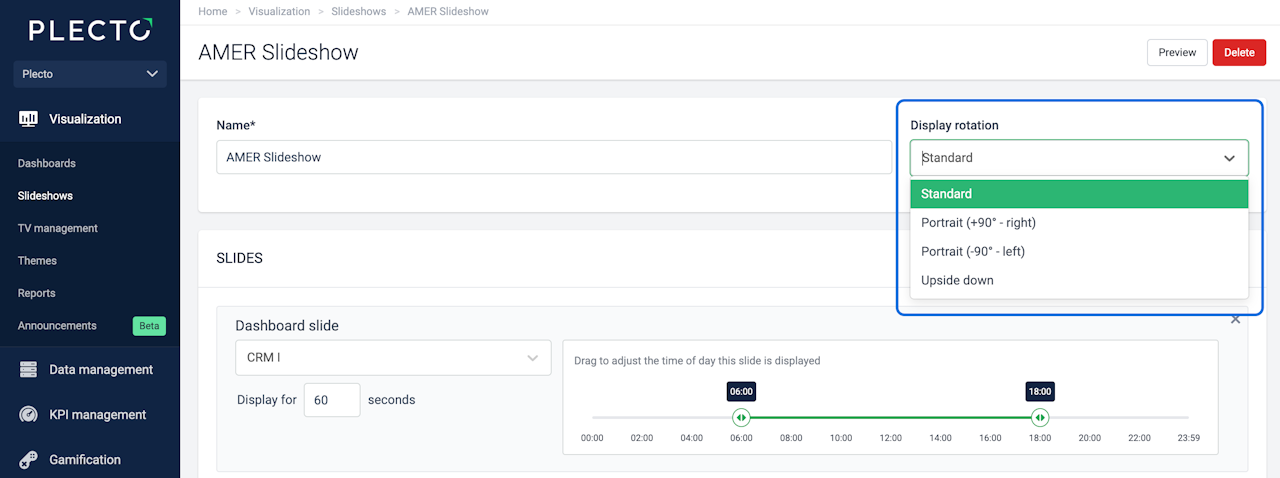Click the Display for seconds field
The height and width of the screenshot is (478, 1280).
331,400
